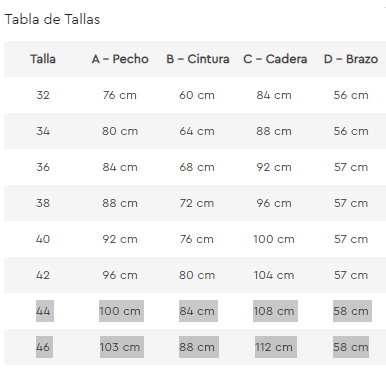386x389 pixels.
Task: Click the highlighted 100 cm chest cell
Action: click(x=121, y=311)
